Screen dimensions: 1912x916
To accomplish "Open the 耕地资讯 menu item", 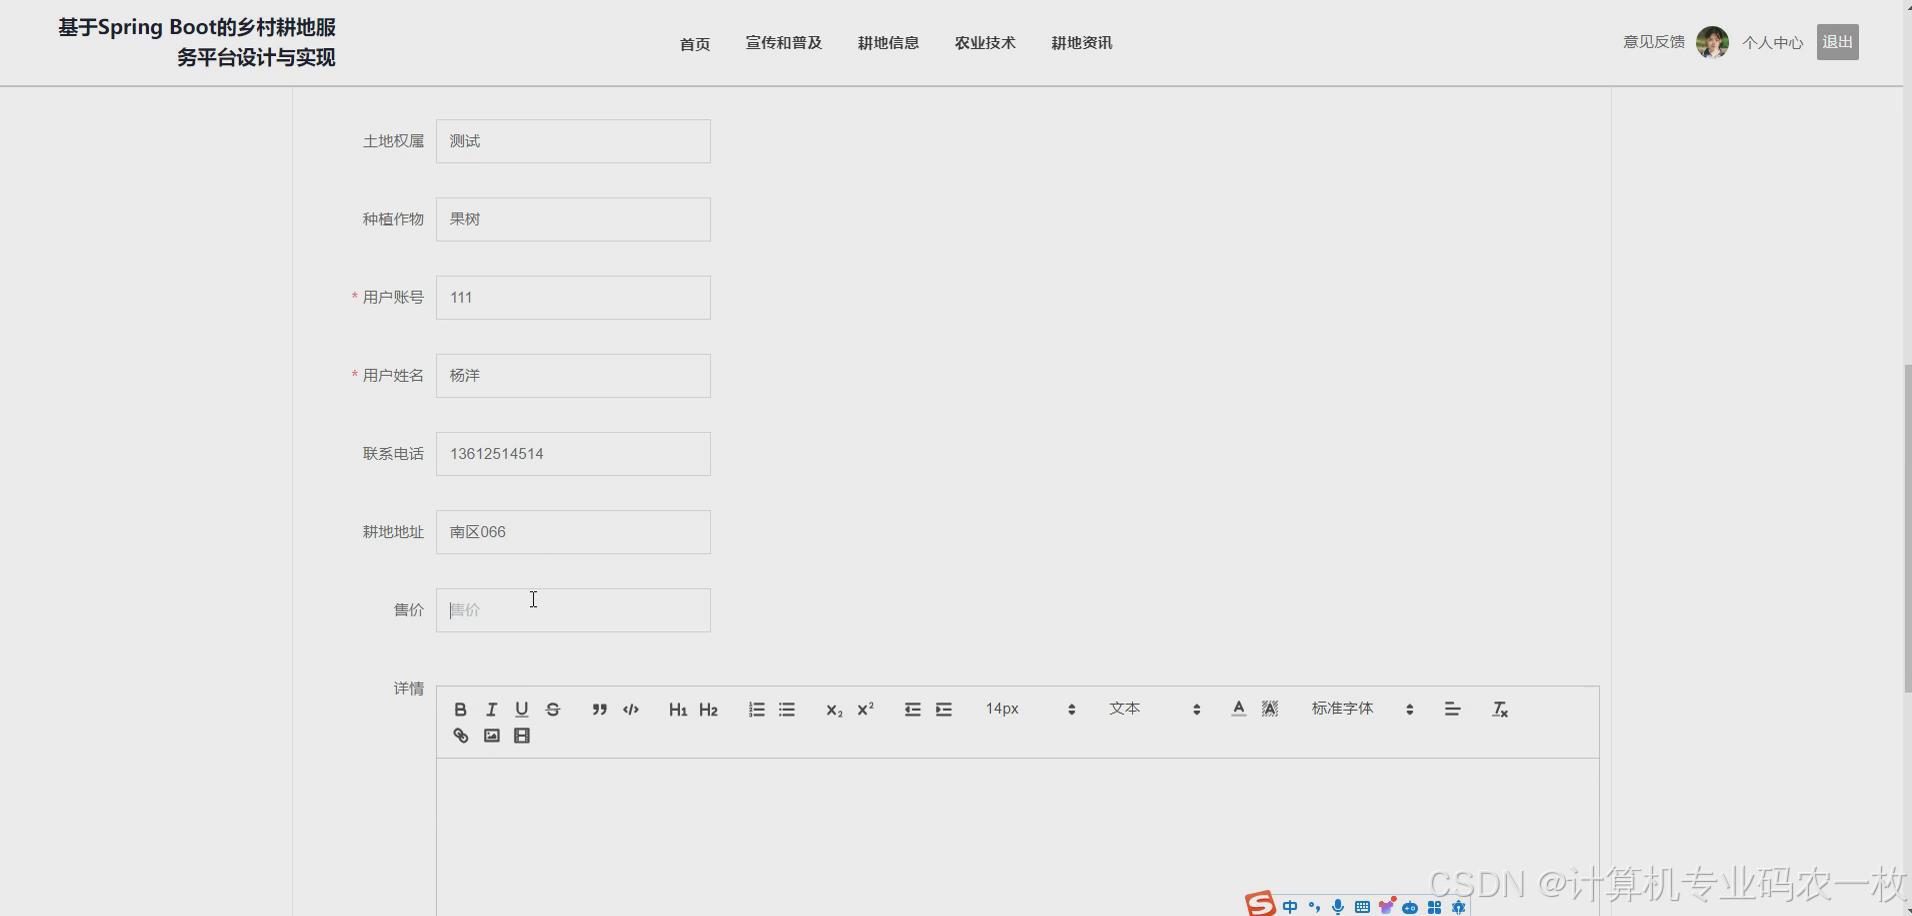I will (x=1082, y=43).
